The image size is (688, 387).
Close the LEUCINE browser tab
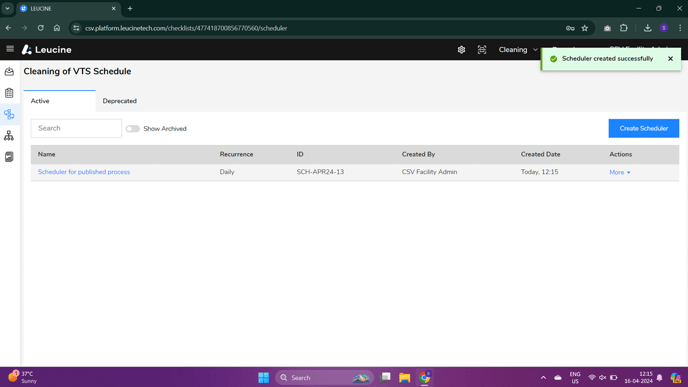click(113, 8)
